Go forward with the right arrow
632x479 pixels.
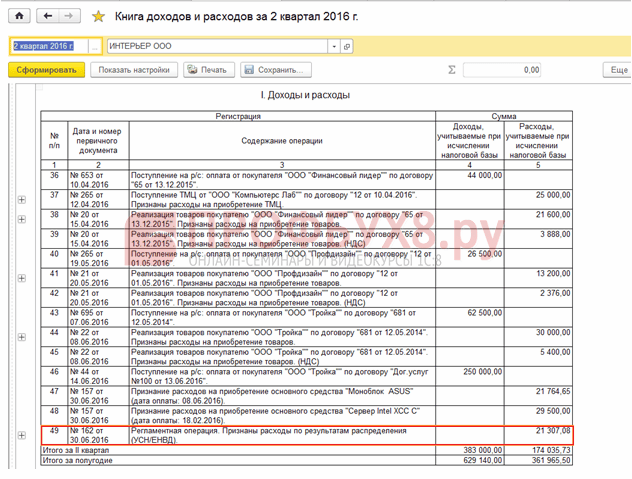point(69,16)
